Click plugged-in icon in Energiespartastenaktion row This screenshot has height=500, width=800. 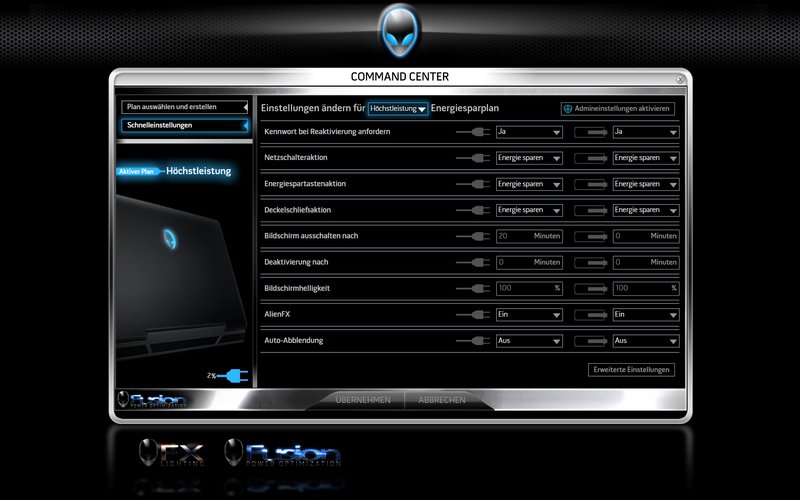click(473, 184)
